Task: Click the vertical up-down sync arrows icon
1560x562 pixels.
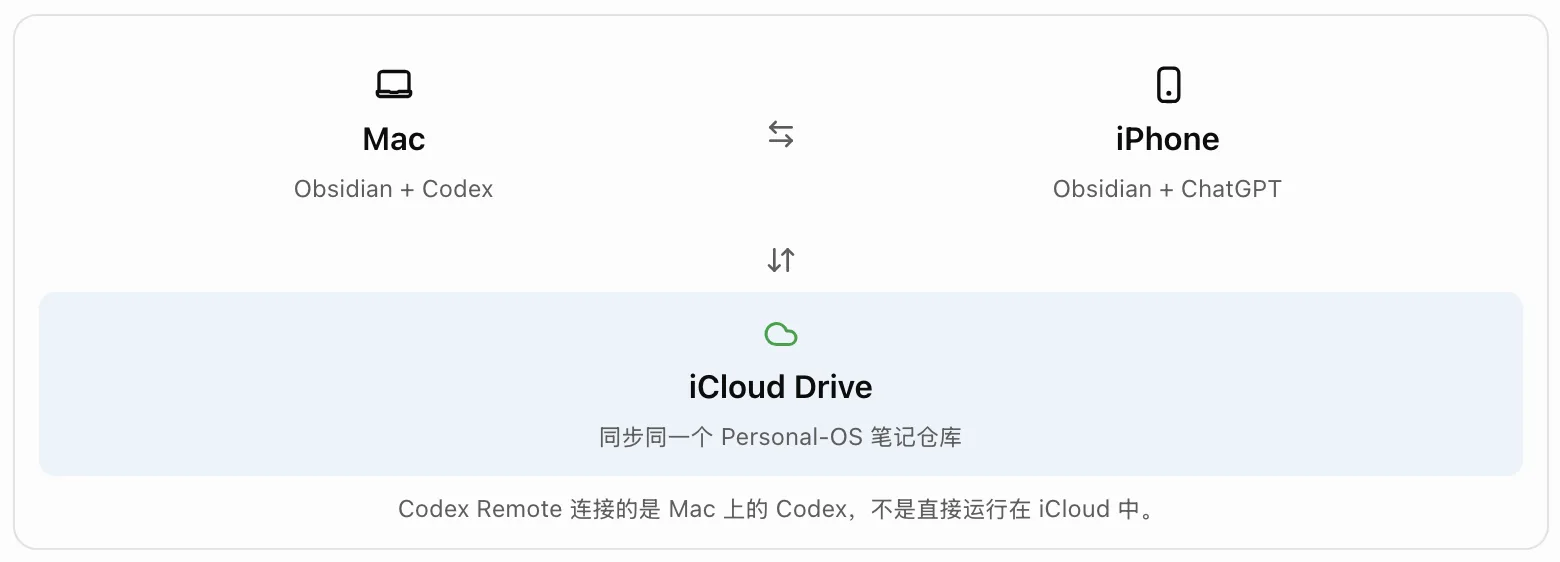Action: click(781, 260)
